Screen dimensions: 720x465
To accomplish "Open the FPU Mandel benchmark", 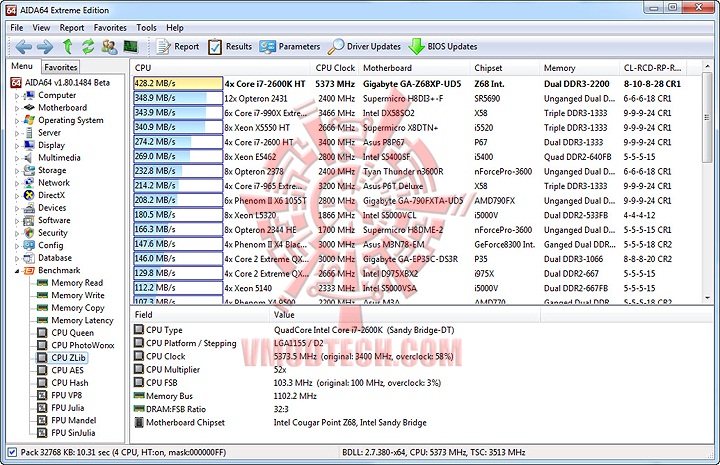I will (74, 420).
